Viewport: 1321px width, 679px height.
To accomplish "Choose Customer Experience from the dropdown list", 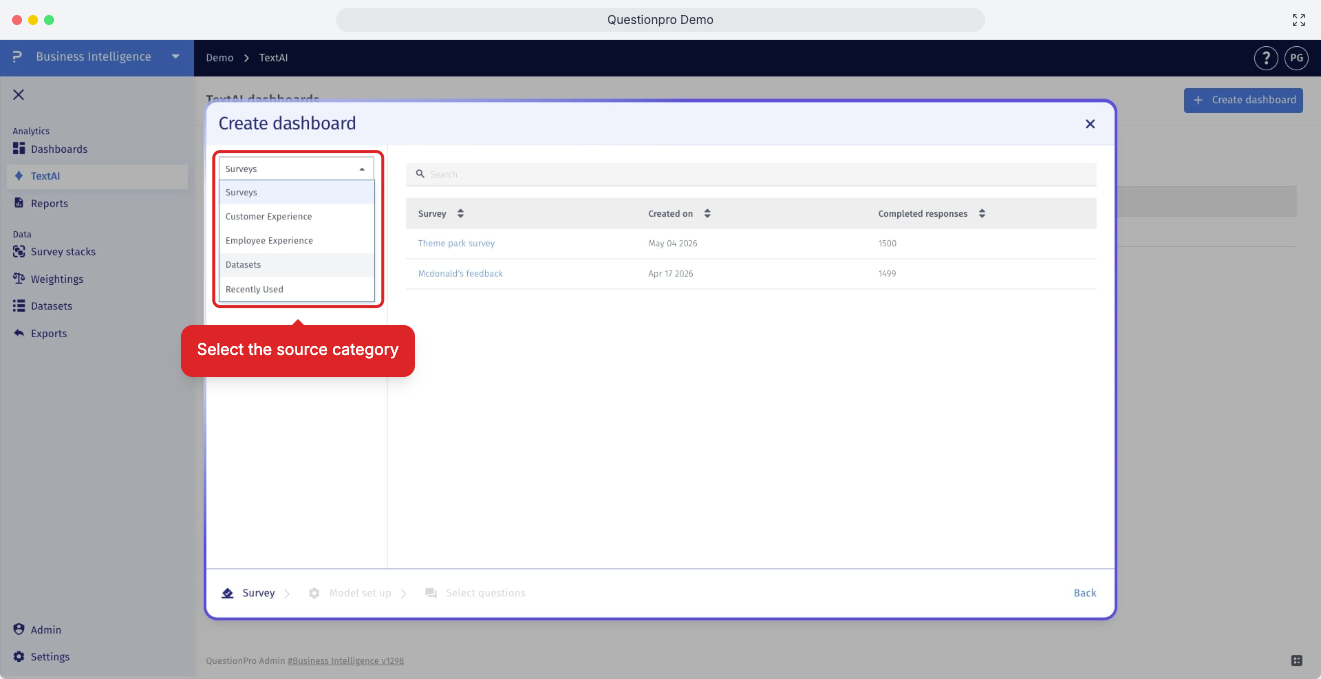I will pos(297,216).
